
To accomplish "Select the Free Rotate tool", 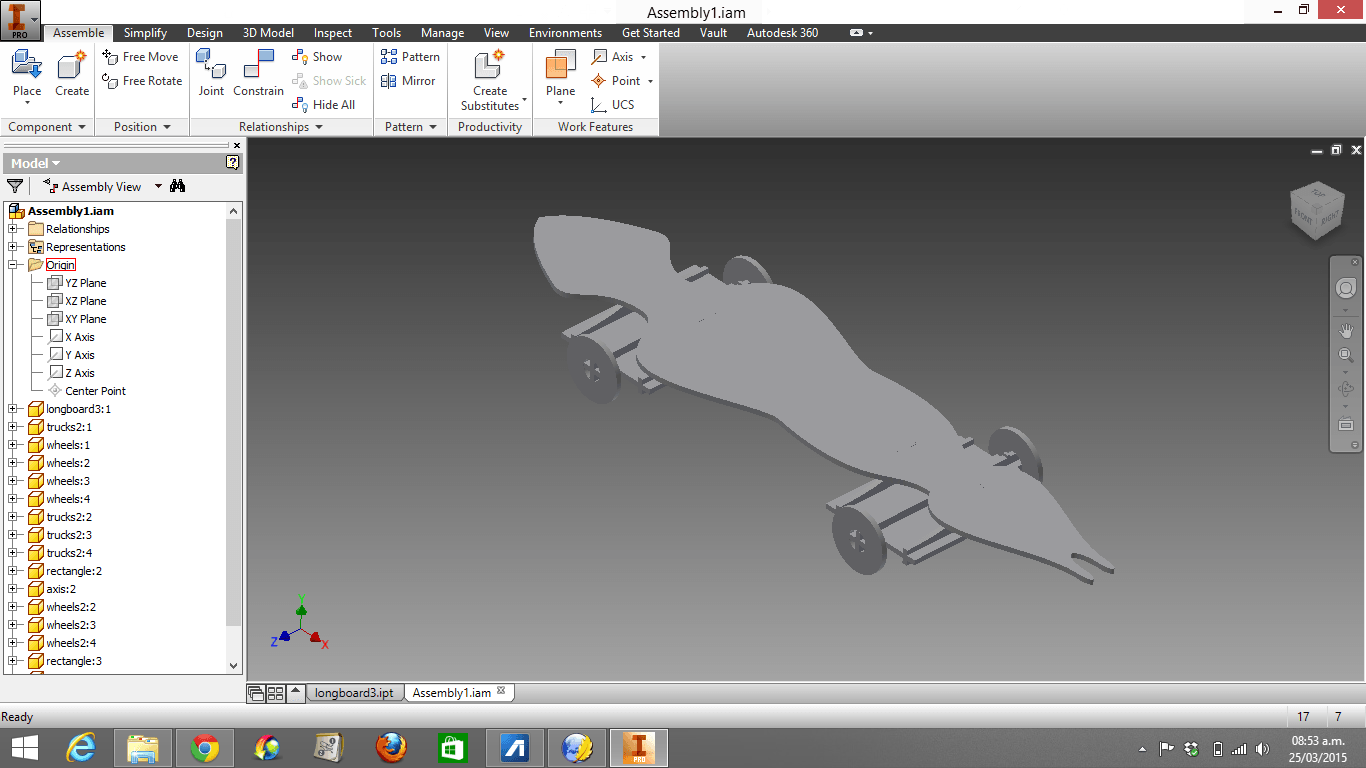I will coord(142,81).
